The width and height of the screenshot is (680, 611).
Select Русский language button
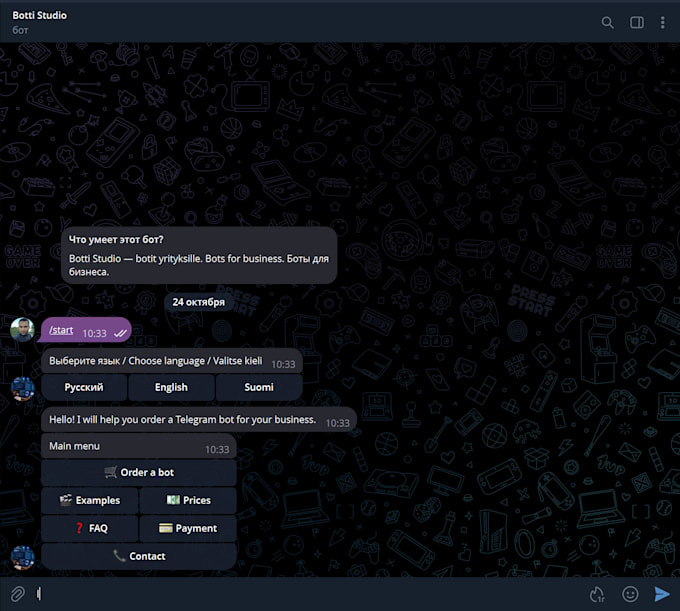tap(84, 387)
